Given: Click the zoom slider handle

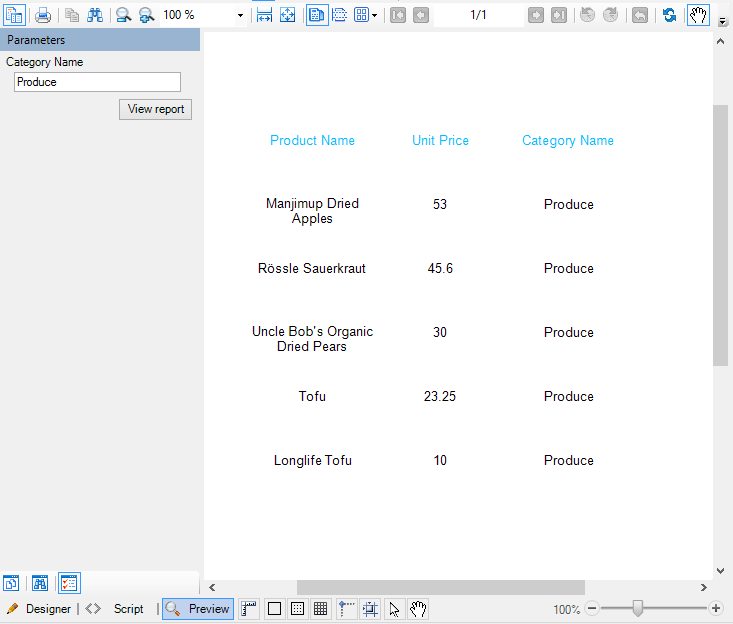Looking at the screenshot, I should (x=638, y=608).
